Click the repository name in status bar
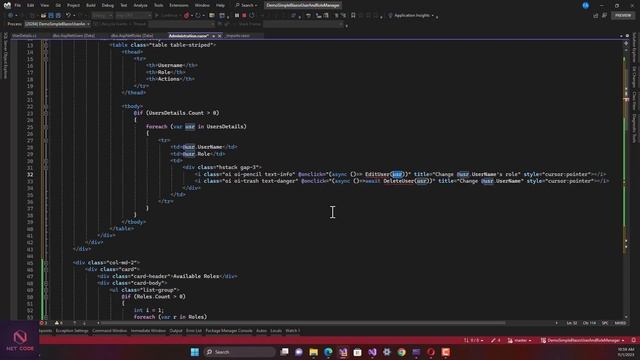The image size is (640, 360). [x=582, y=340]
